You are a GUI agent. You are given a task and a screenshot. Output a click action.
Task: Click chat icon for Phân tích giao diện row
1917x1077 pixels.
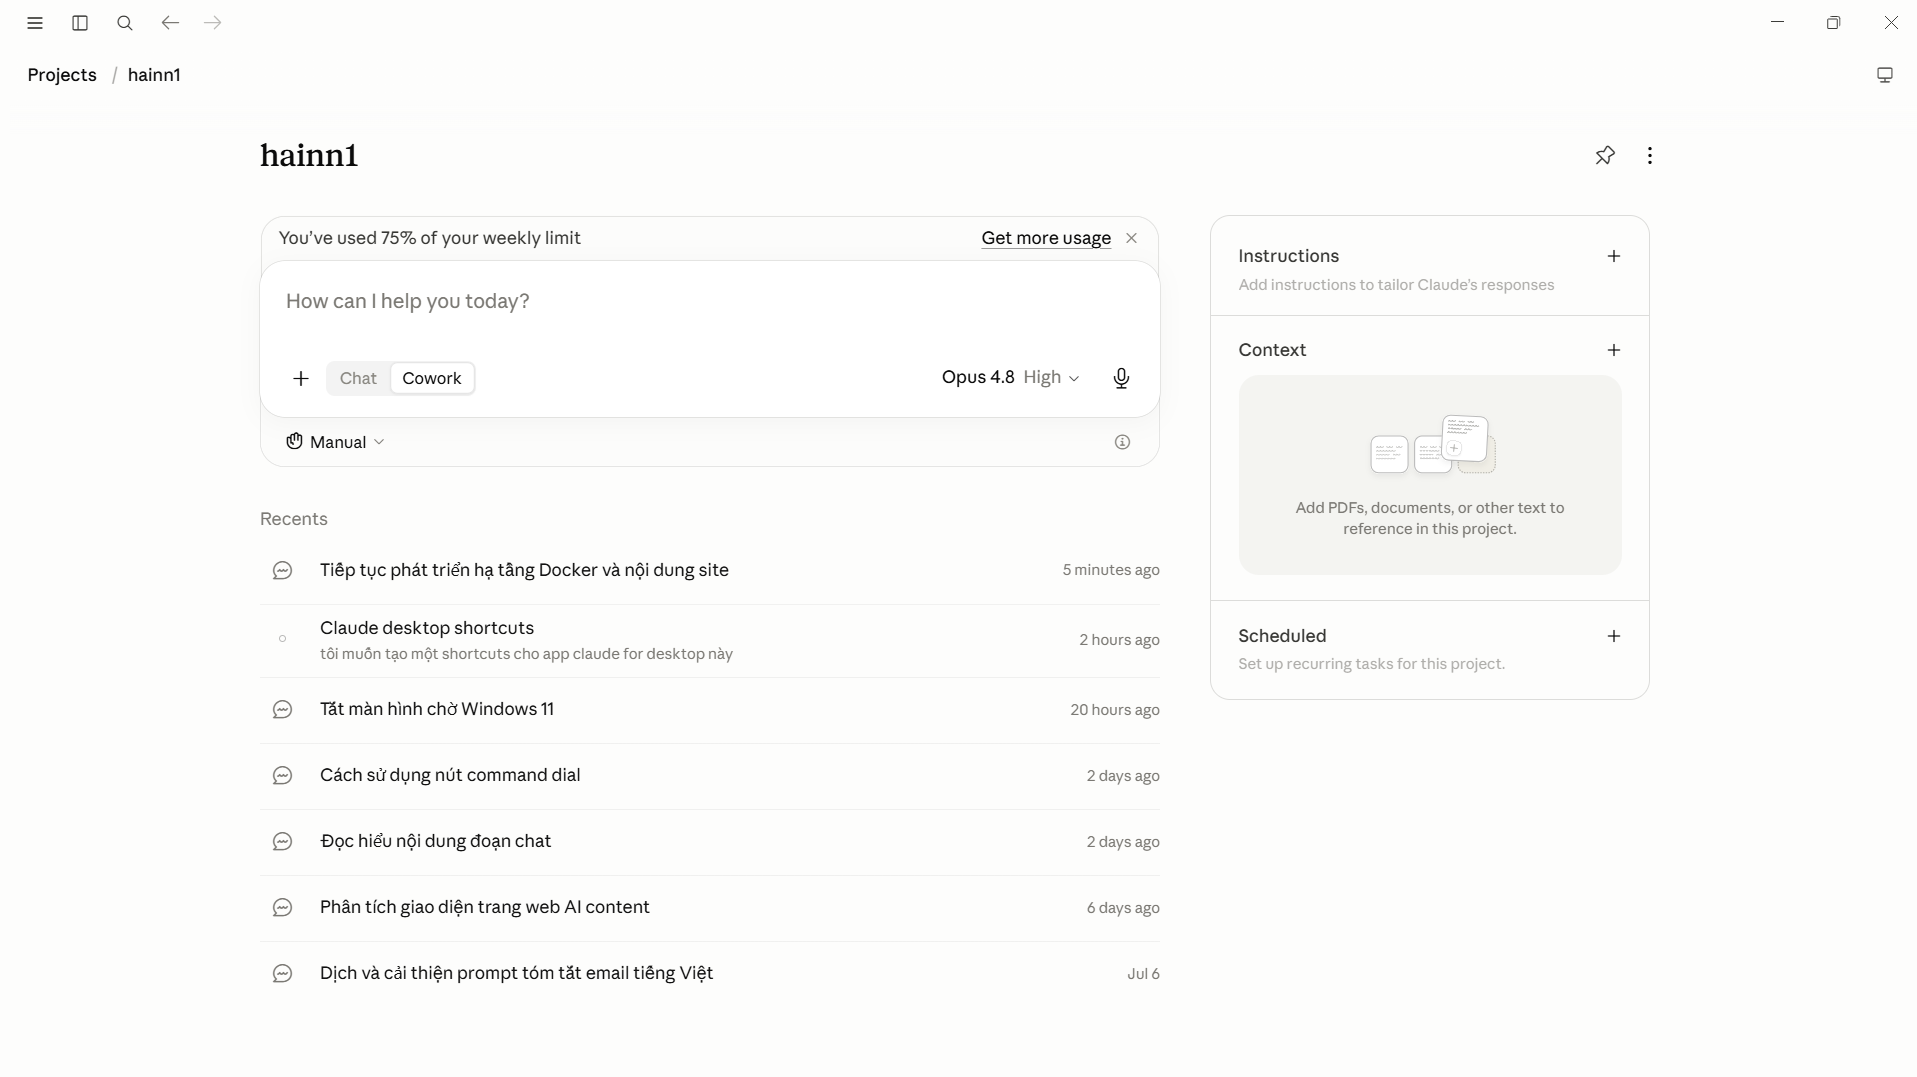(x=283, y=908)
